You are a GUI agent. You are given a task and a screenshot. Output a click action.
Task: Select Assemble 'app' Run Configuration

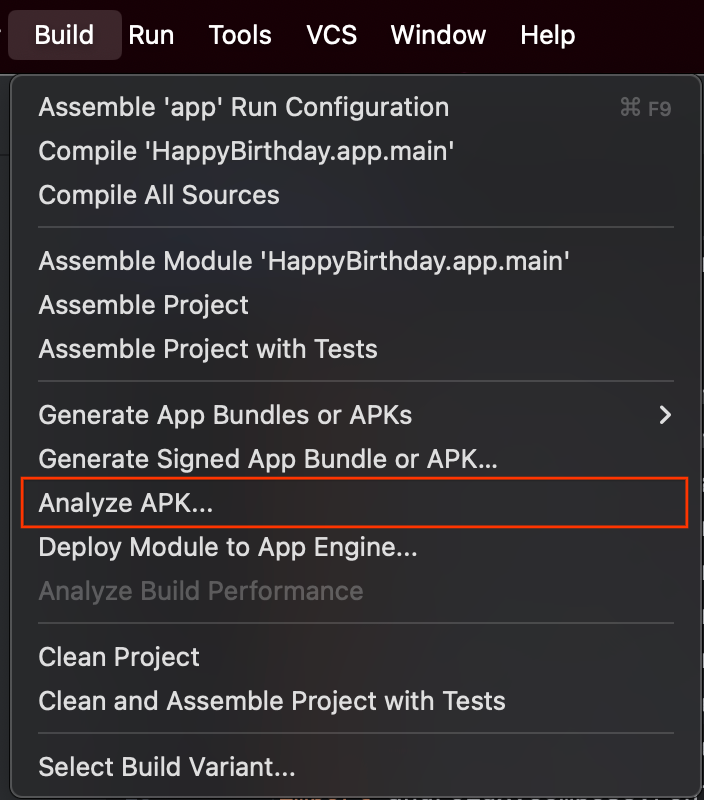click(242, 107)
